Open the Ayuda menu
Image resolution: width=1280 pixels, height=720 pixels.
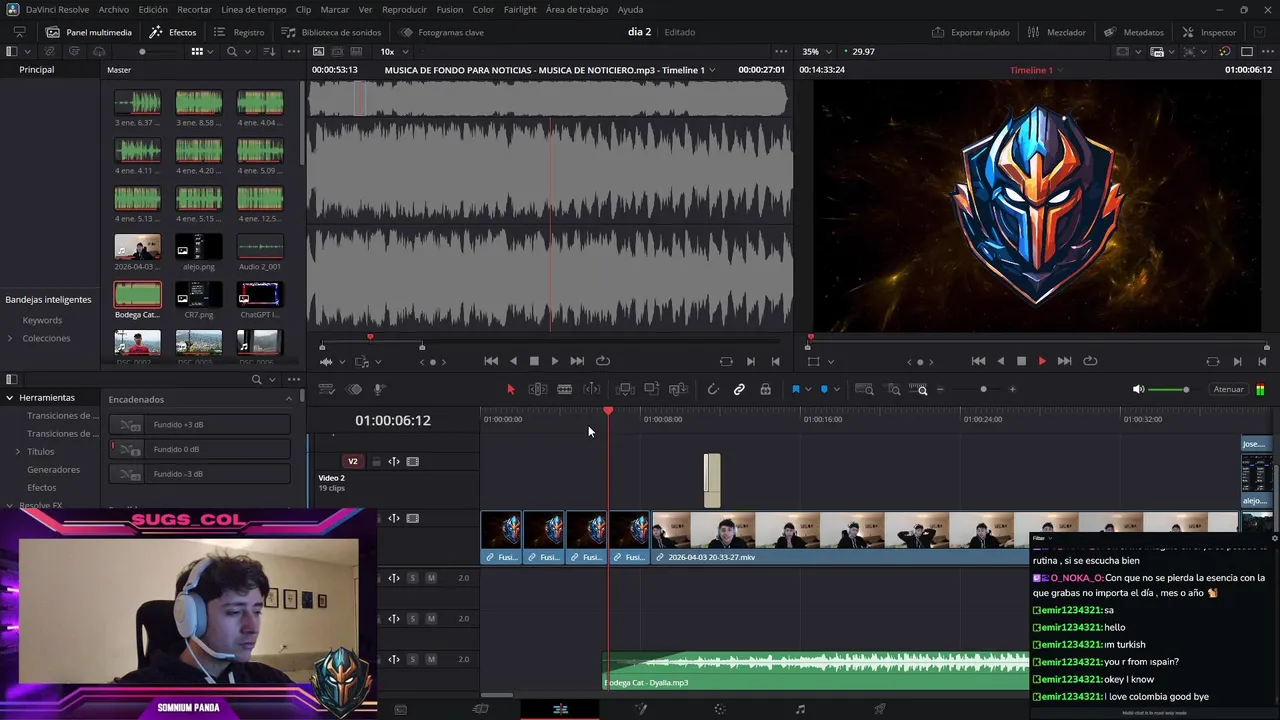point(631,9)
